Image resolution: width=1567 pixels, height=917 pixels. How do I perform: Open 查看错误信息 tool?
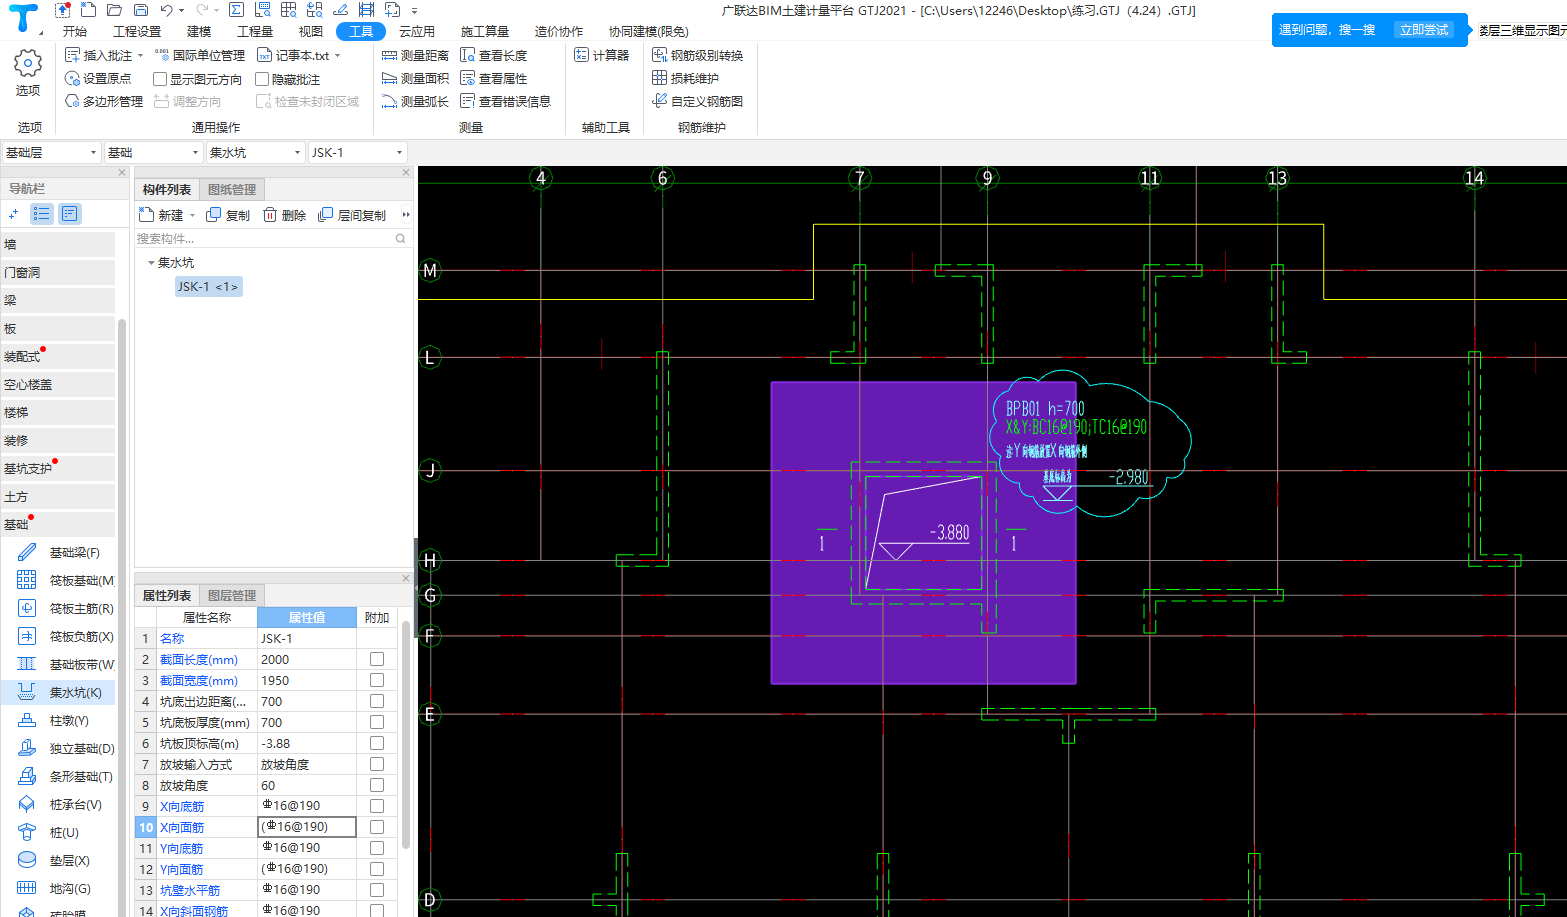pyautogui.click(x=505, y=101)
